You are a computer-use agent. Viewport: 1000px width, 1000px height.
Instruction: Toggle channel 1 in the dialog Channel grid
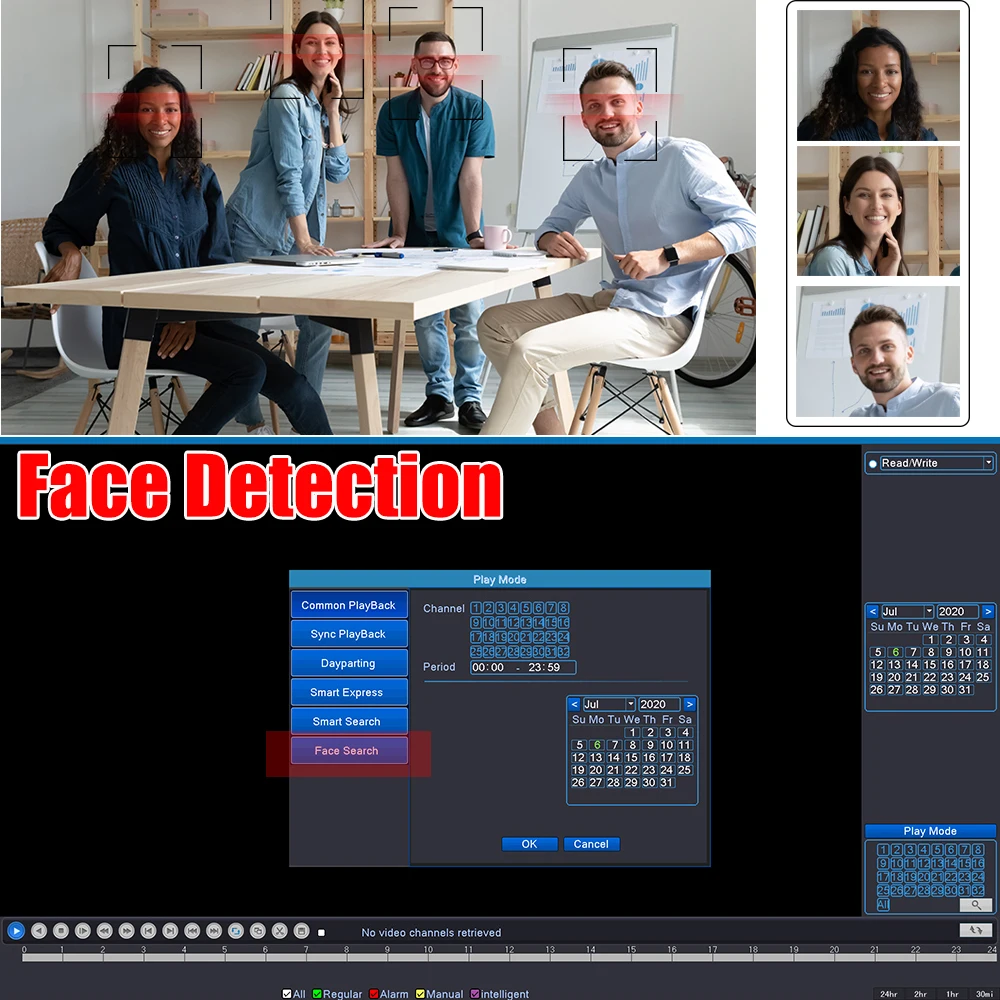tap(476, 608)
